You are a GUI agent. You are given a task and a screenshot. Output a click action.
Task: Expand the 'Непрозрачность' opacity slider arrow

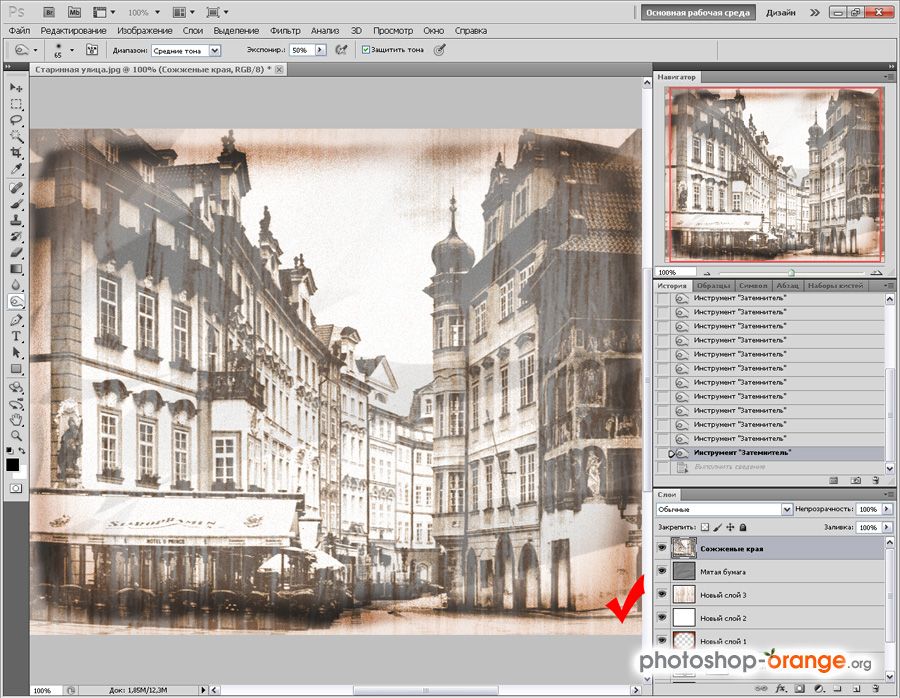pyautogui.click(x=885, y=510)
